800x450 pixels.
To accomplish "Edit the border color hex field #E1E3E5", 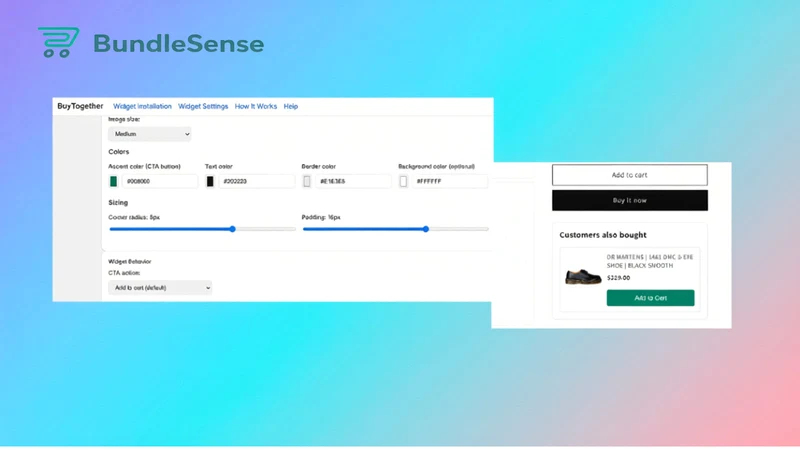I will 353,181.
